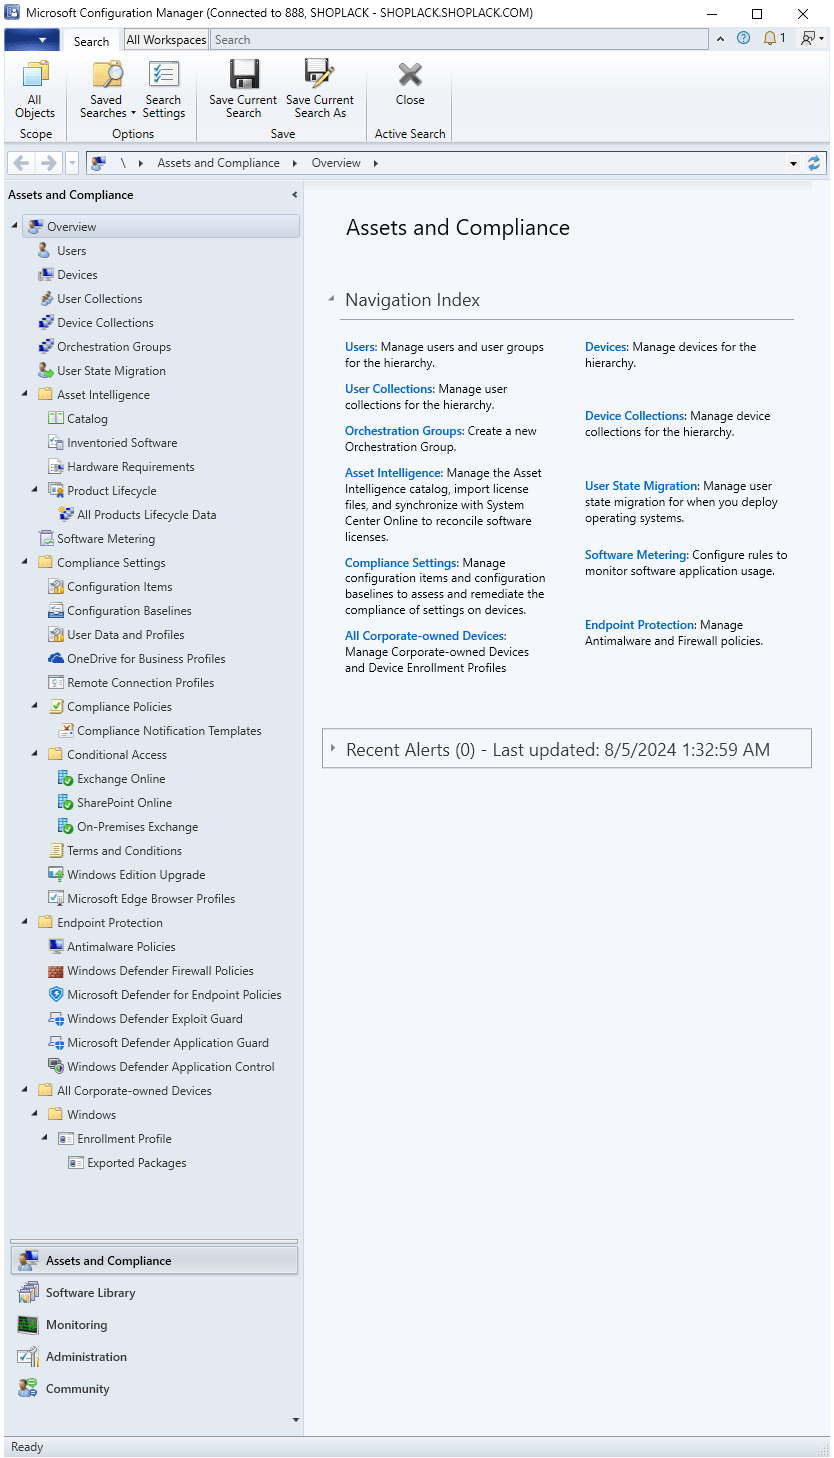Open Windows Defender Firewall Policies icon
834x1458 pixels.
(x=55, y=971)
